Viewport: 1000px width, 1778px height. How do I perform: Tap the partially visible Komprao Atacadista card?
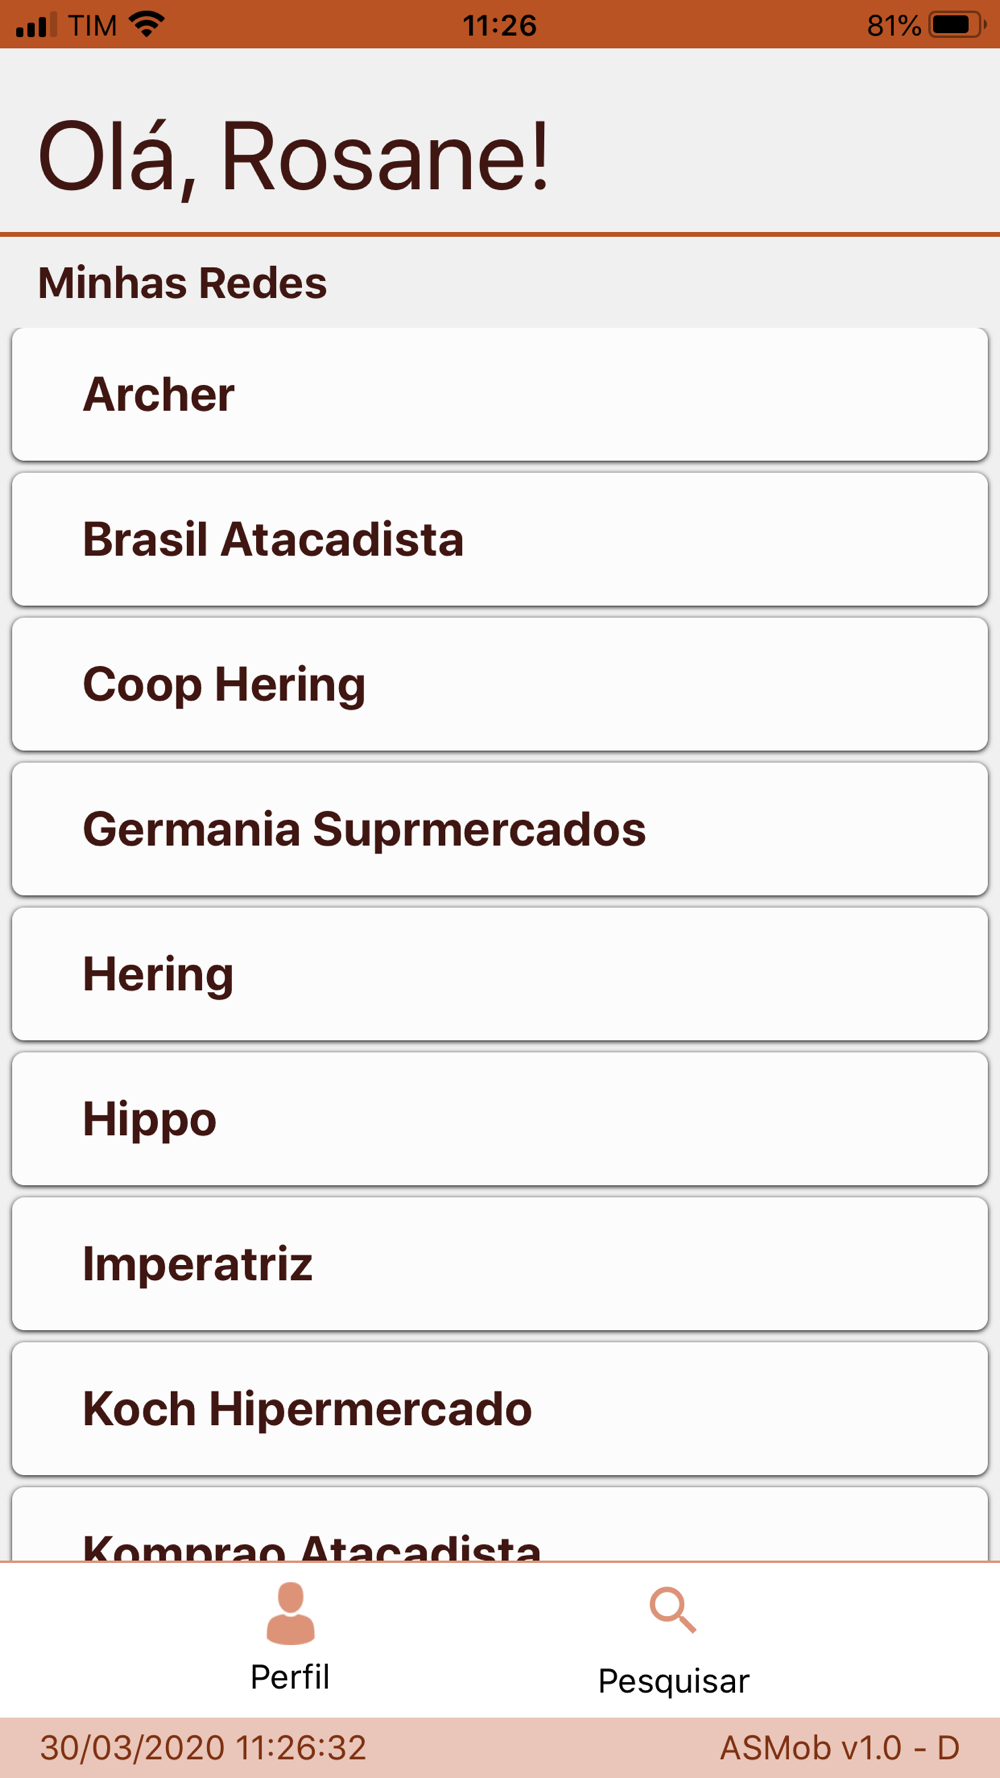click(500, 1525)
